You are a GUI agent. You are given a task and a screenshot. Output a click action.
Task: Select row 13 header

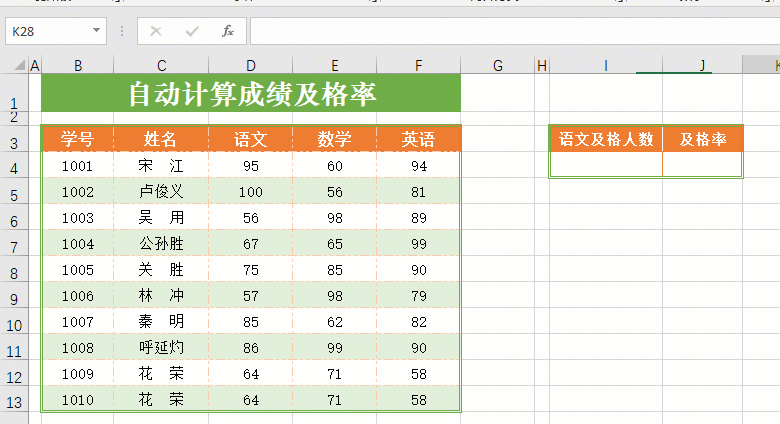13,401
